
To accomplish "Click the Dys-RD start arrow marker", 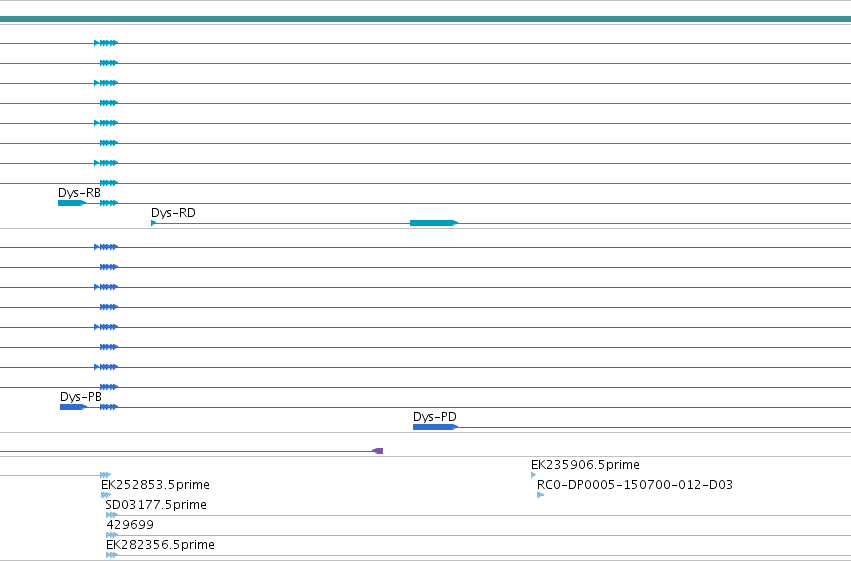I will coord(154,223).
